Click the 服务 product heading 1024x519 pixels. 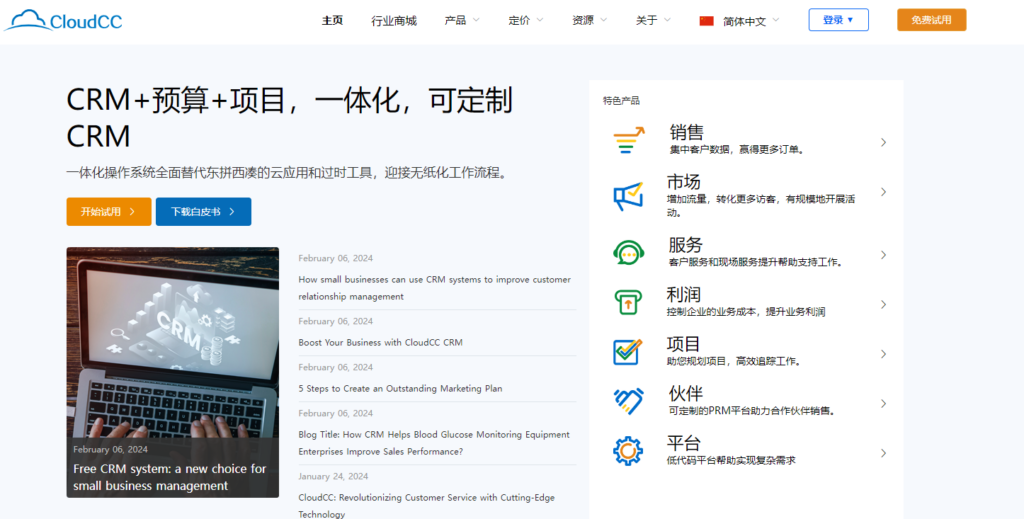click(685, 245)
